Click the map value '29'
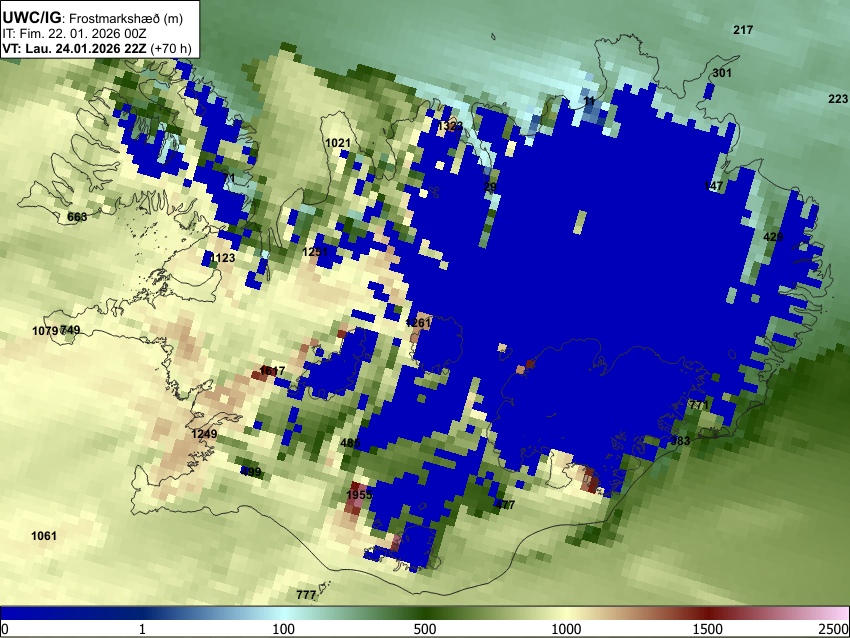The image size is (850, 638). click(x=490, y=187)
